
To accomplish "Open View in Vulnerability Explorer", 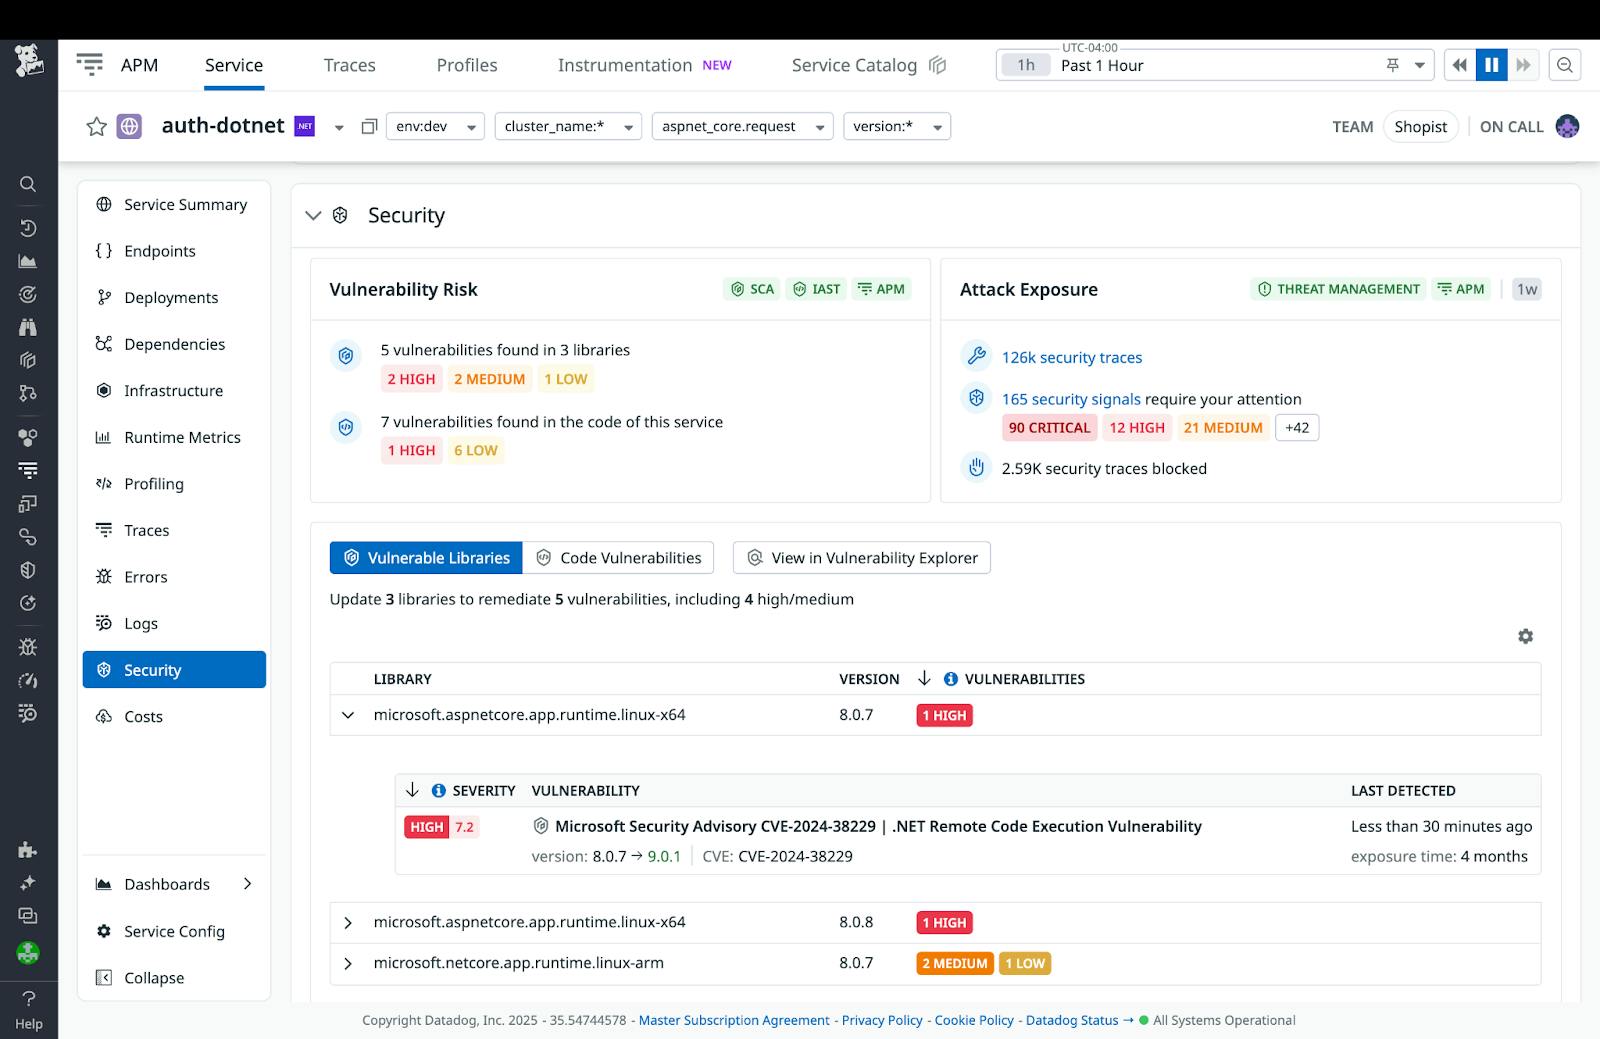I will 861,557.
